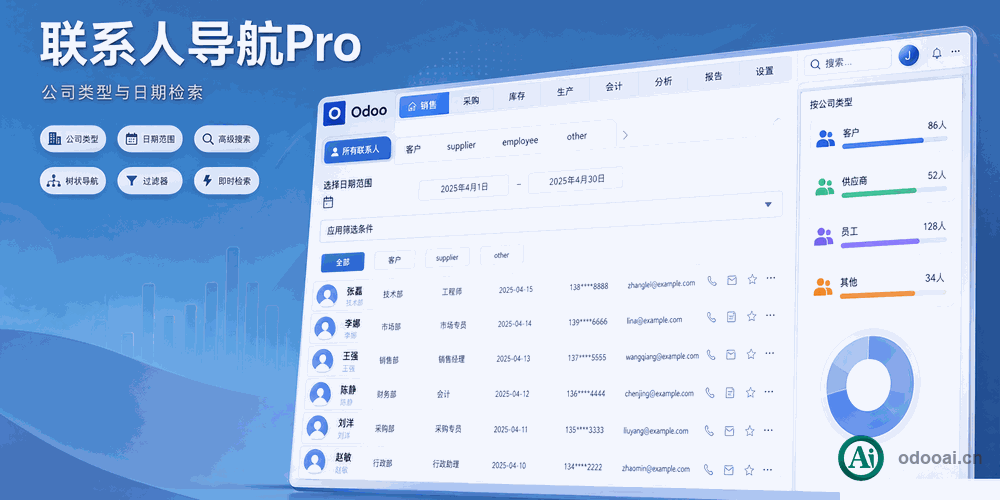The height and width of the screenshot is (500, 1000).
Task: Click the 公司类型 feature pill
Action: click(73, 138)
